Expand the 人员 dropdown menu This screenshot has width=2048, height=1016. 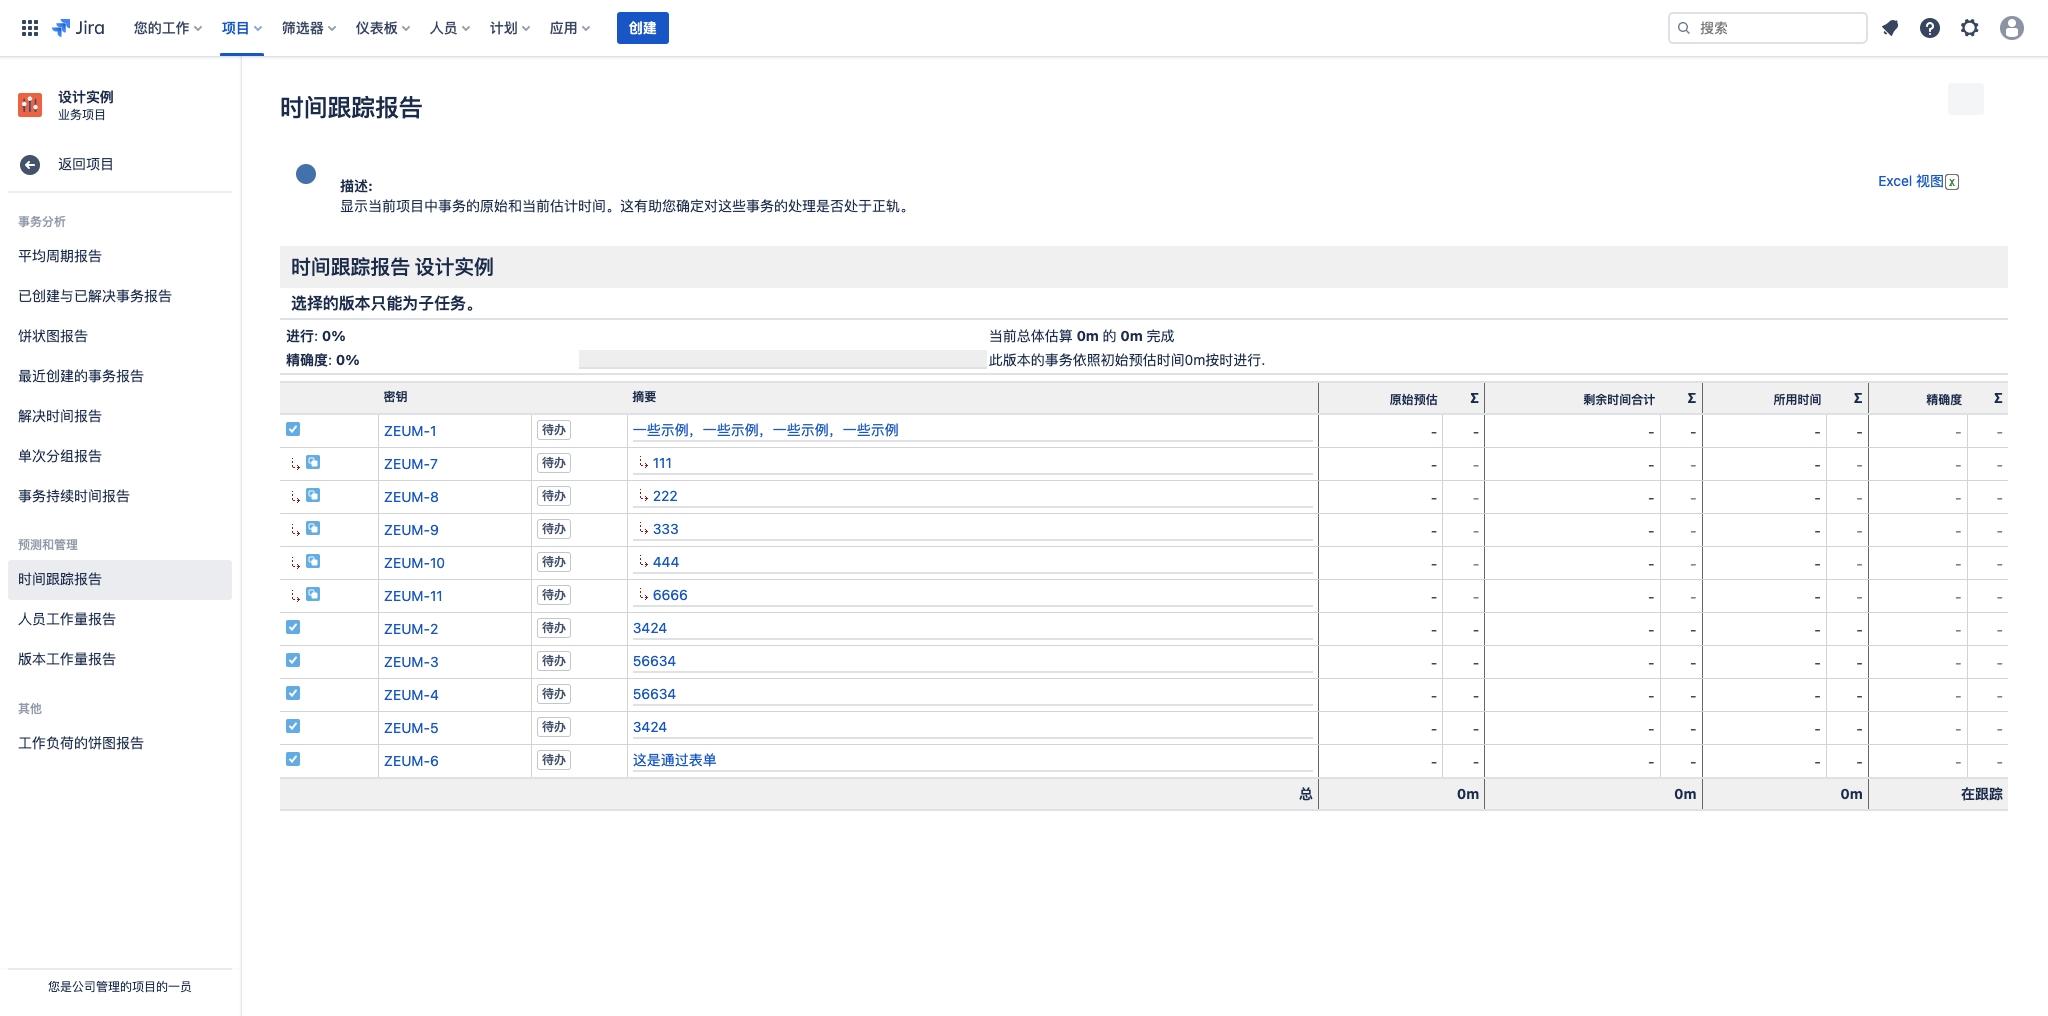pos(450,28)
